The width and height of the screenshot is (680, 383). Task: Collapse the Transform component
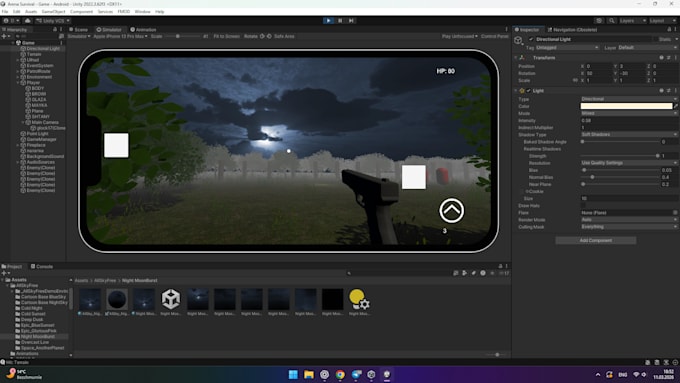516,58
